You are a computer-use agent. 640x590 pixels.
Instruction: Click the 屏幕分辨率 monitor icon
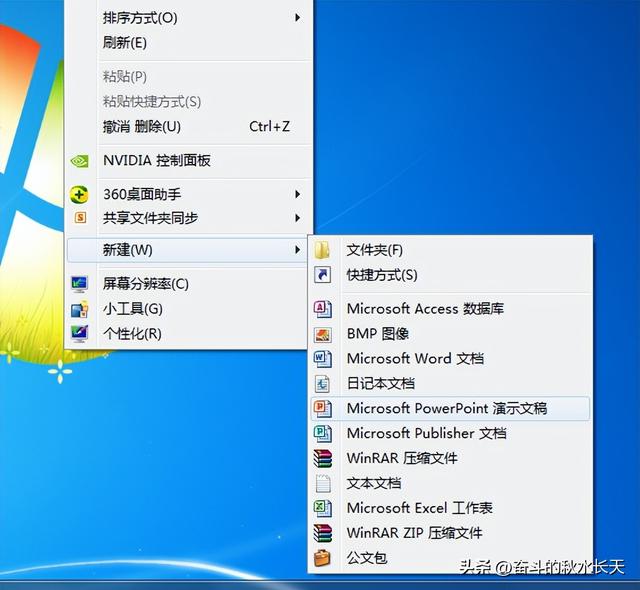[x=79, y=284]
